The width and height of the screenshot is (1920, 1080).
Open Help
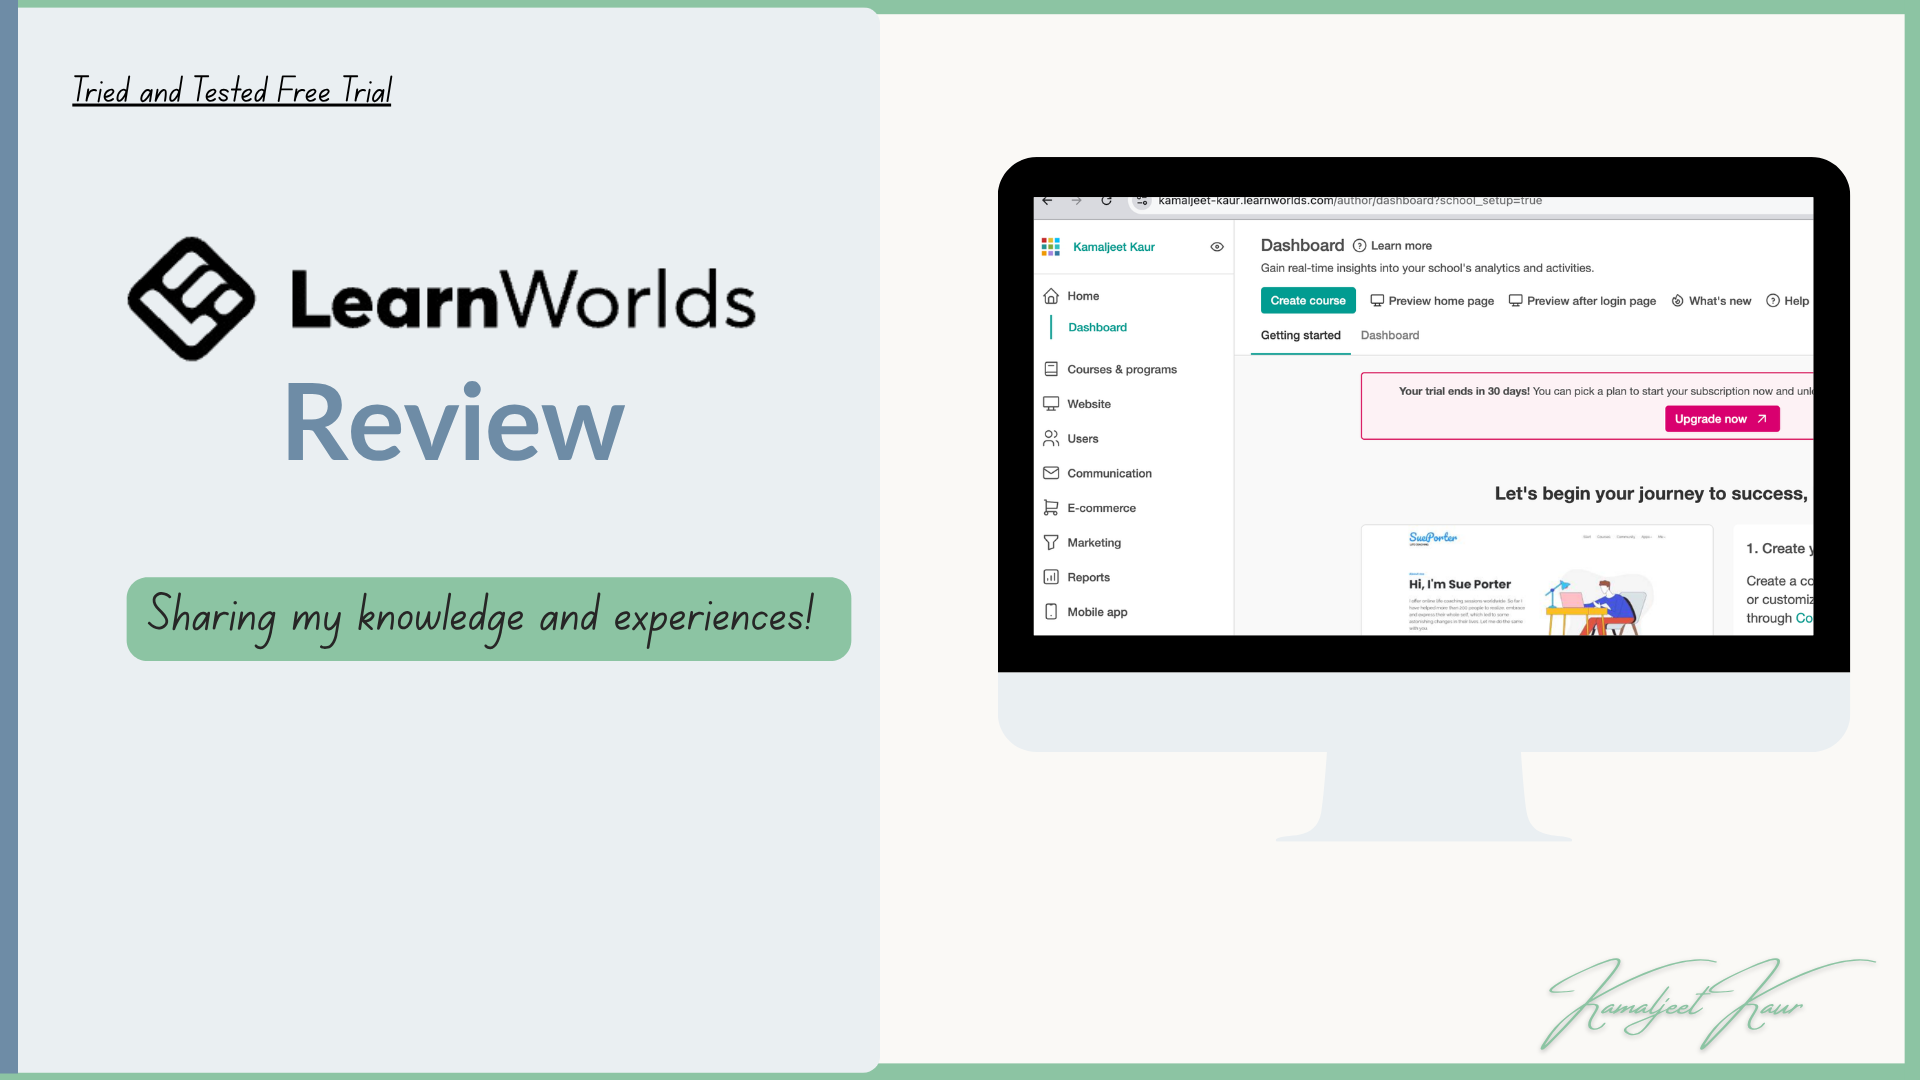1797,301
